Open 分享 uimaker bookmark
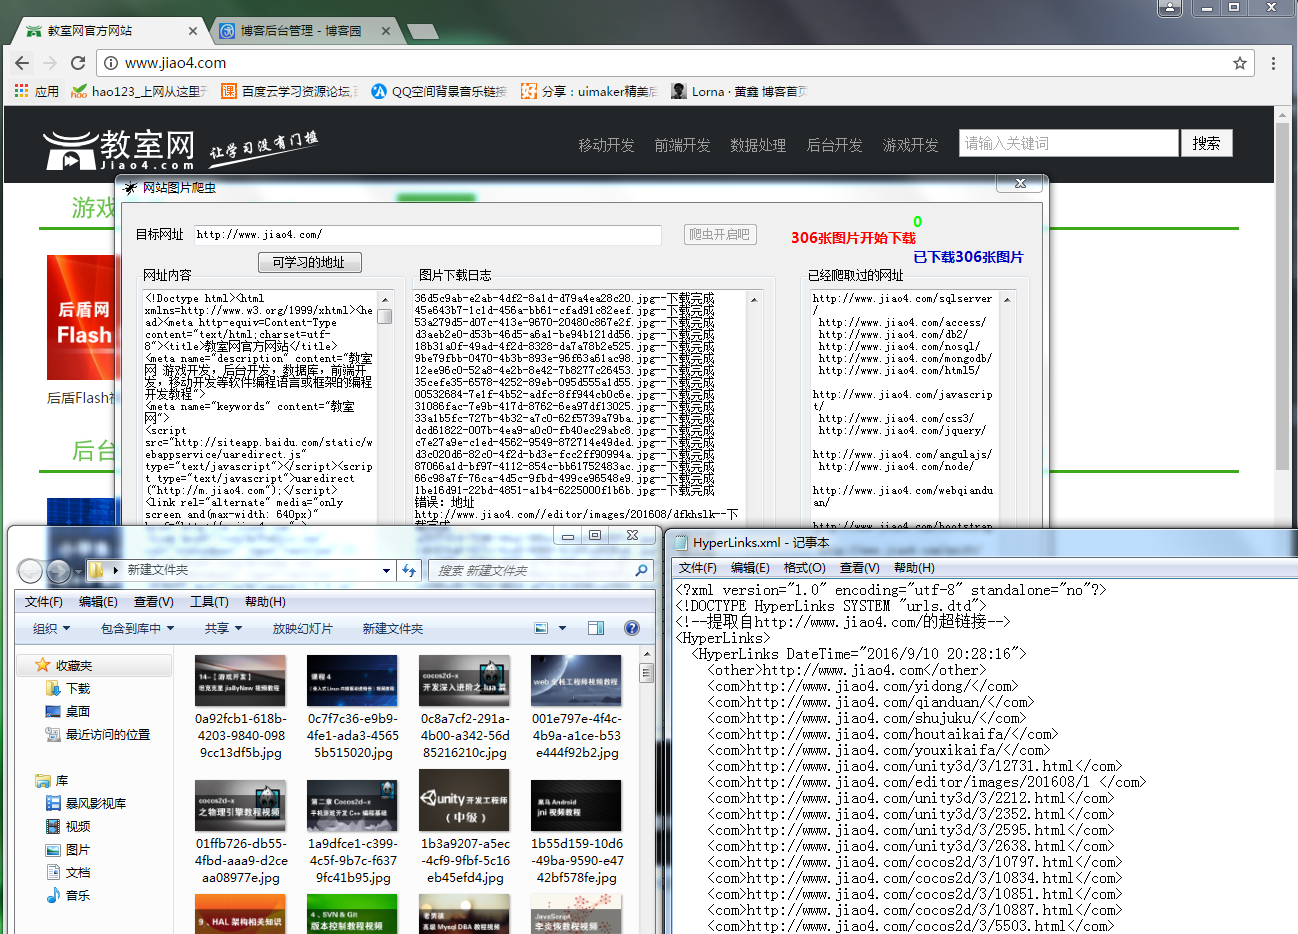The image size is (1298, 934). pyautogui.click(x=589, y=91)
